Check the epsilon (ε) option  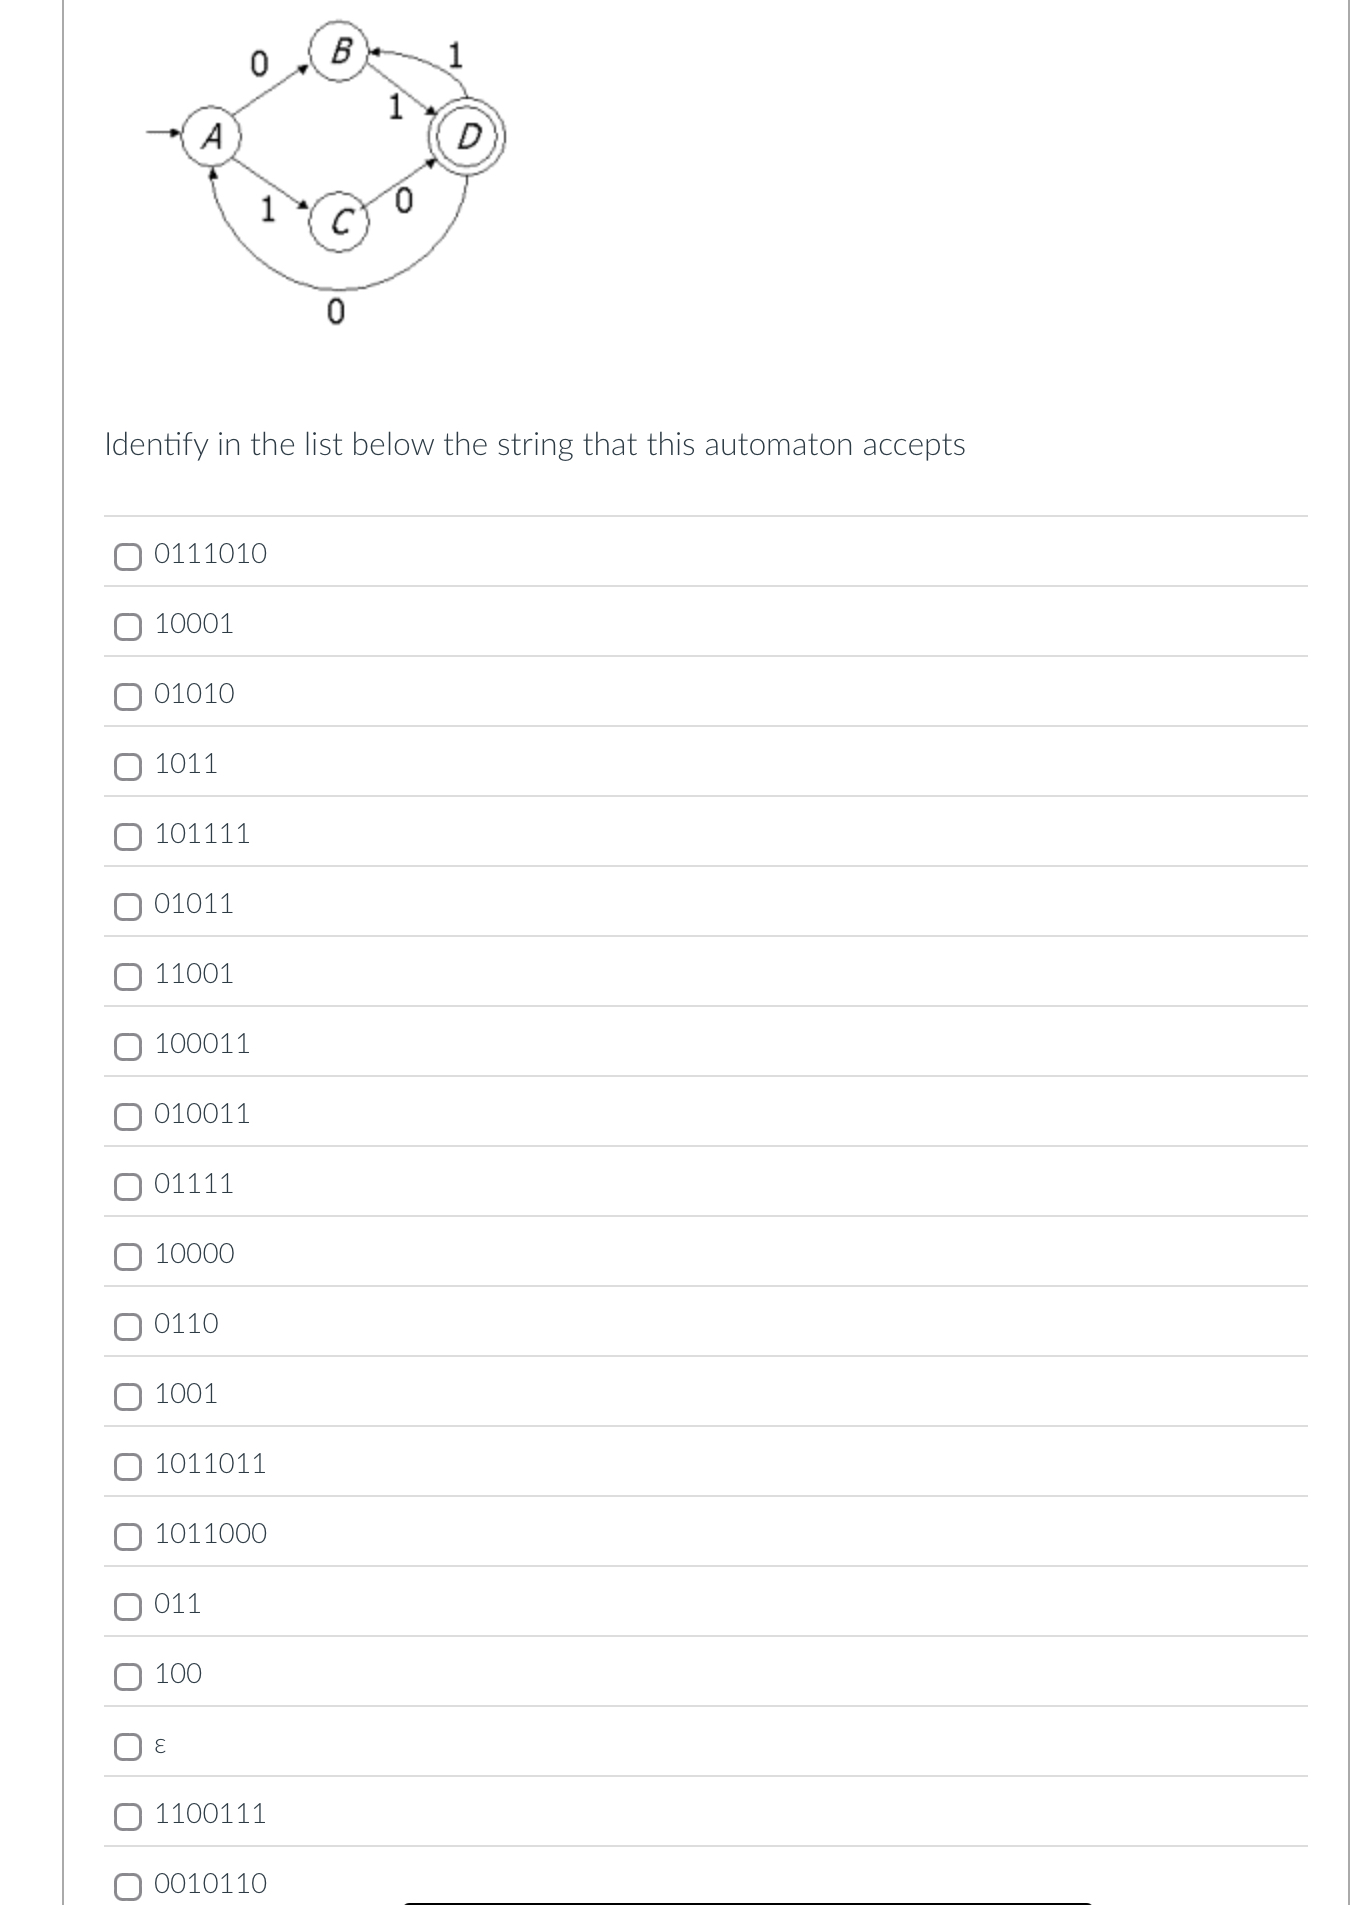pos(126,1743)
